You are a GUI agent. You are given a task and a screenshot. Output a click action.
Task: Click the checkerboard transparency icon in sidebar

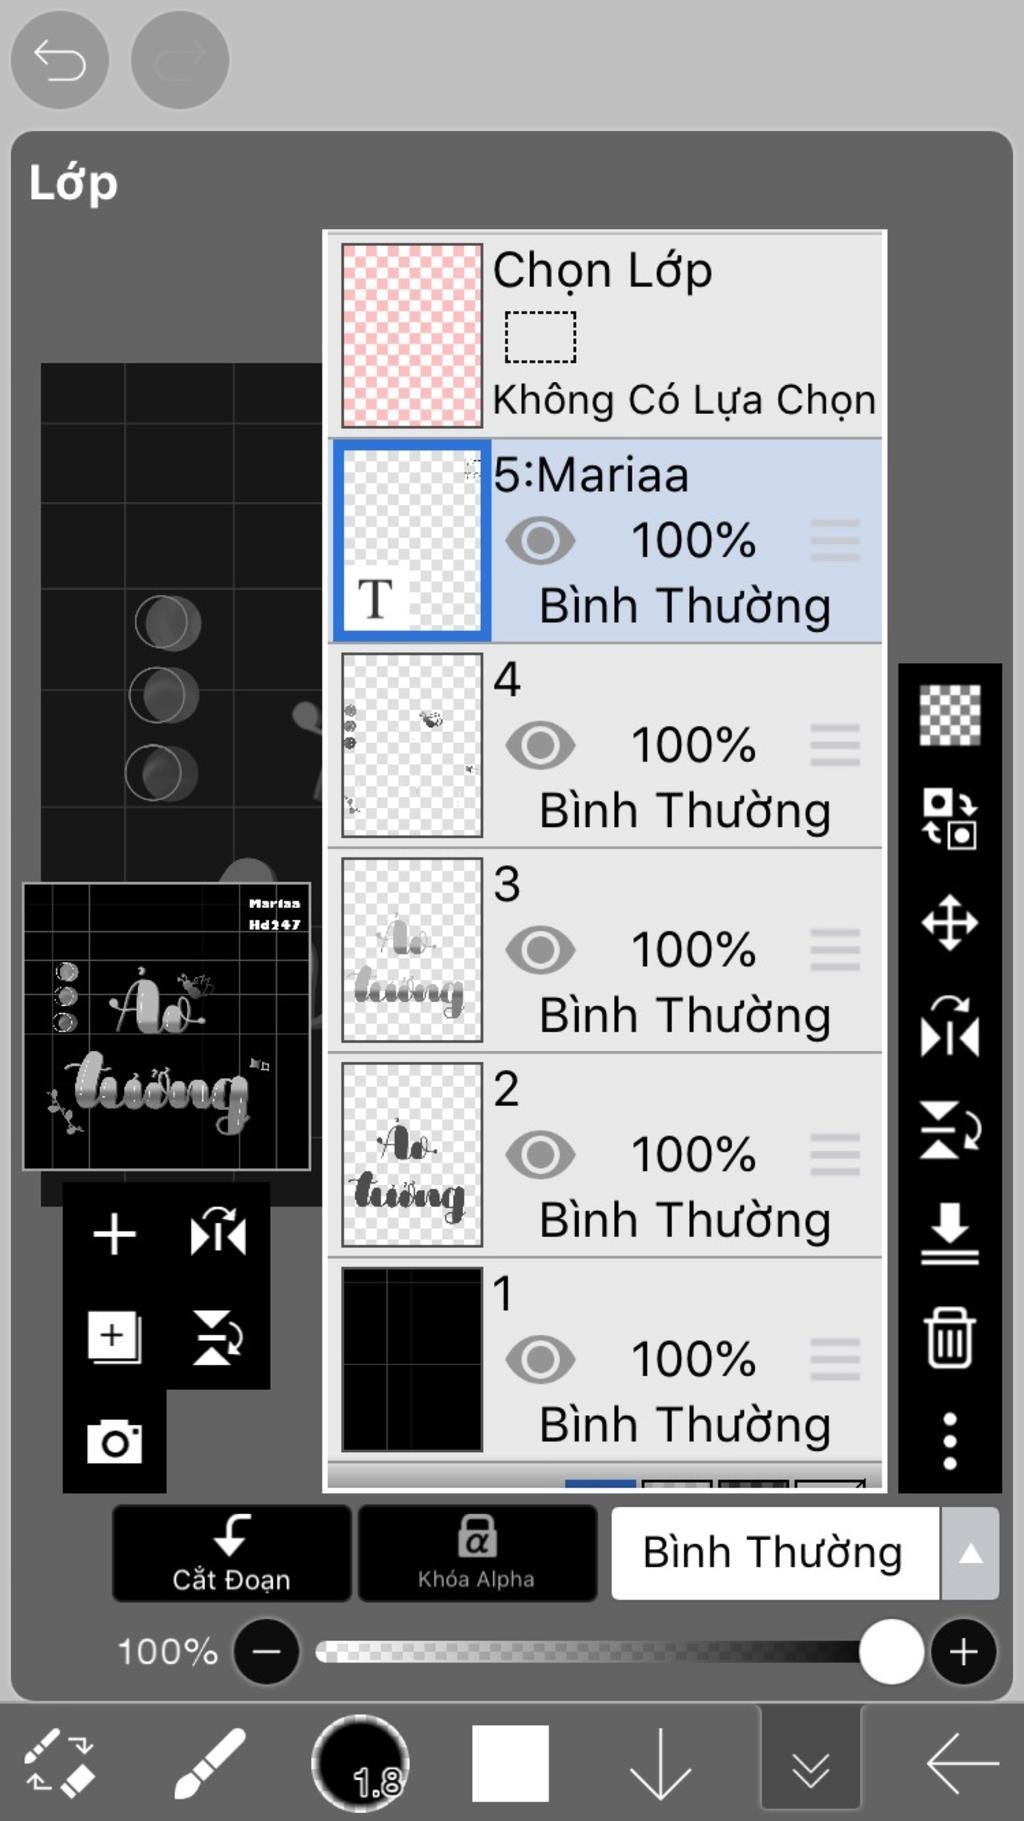pos(949,715)
